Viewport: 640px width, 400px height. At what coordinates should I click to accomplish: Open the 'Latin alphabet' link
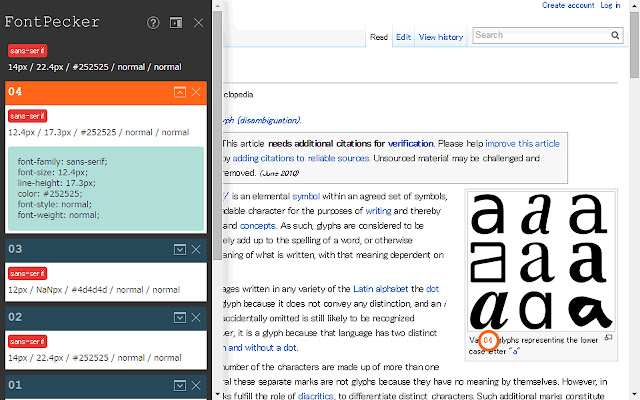point(380,289)
